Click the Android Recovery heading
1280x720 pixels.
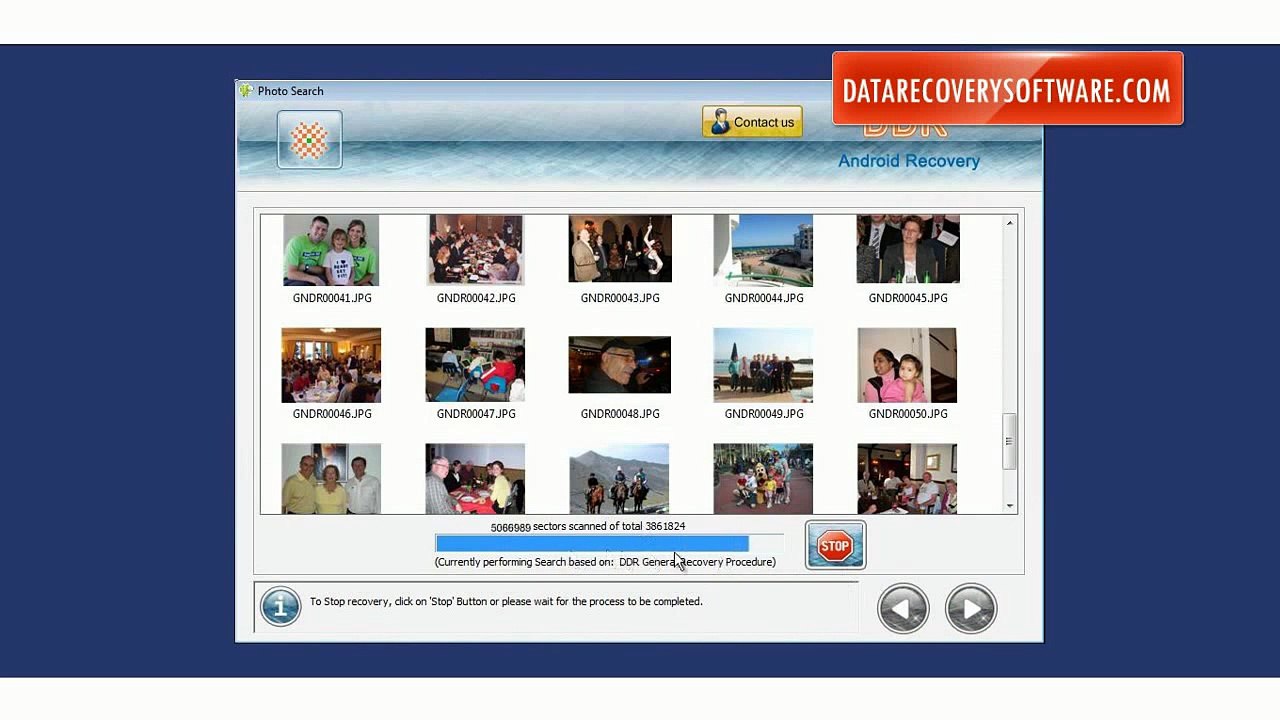coord(909,161)
